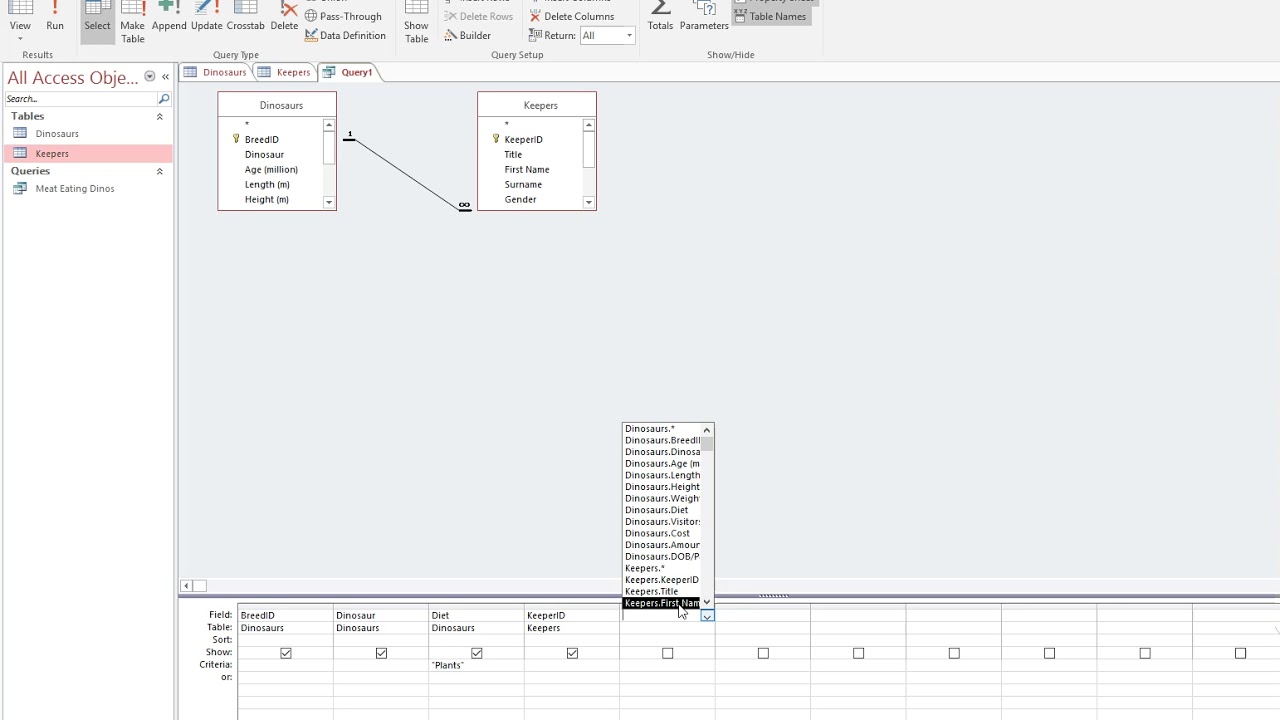Uncheck Show for the Diet column

click(477, 653)
